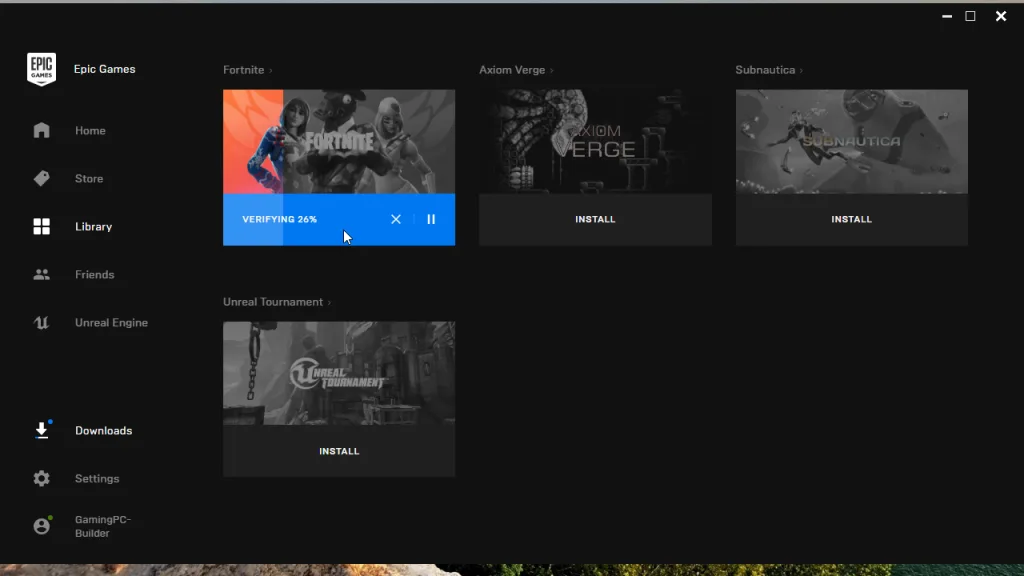
Task: Expand the chevron beside Fortnite title
Action: pyautogui.click(x=270, y=71)
